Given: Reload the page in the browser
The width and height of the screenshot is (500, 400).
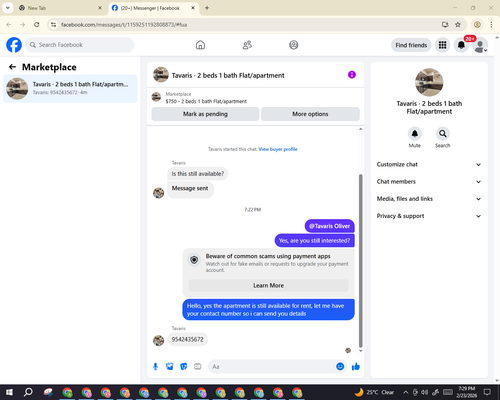Looking at the screenshot, I should [x=37, y=25].
